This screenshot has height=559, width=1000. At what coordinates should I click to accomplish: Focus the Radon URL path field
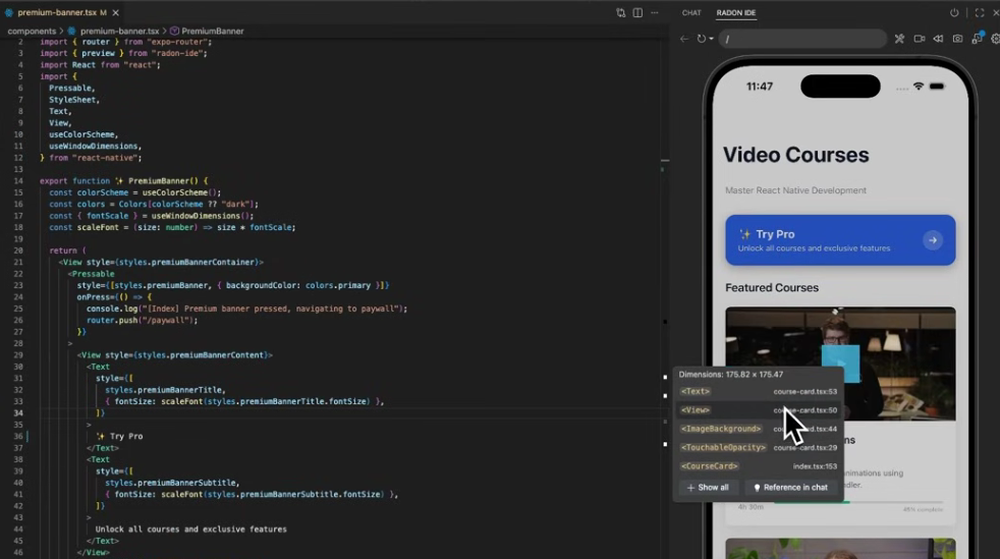[802, 39]
